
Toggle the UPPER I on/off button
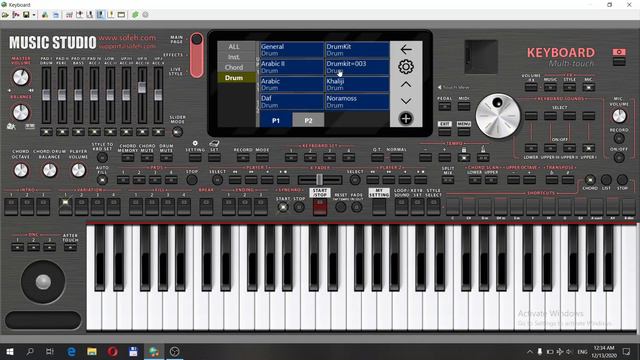tap(588, 148)
